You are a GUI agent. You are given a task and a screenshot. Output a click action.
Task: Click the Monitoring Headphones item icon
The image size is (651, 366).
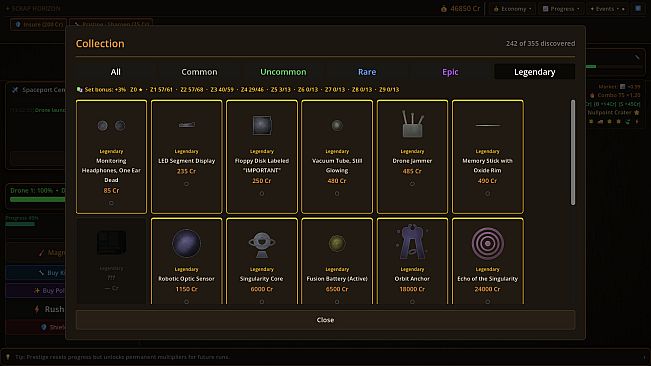(111, 125)
